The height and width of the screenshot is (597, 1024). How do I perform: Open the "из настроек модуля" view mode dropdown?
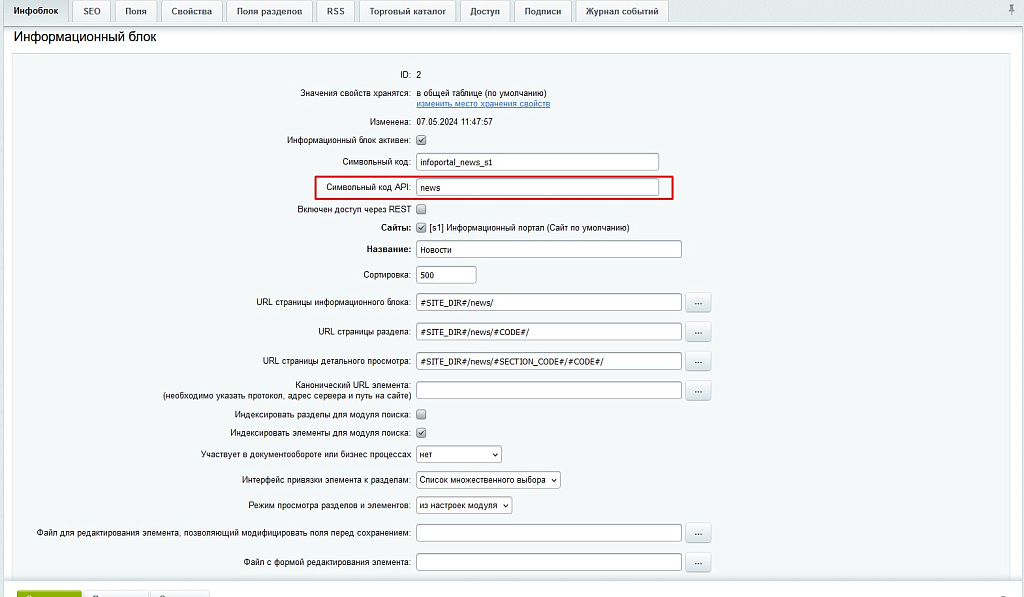click(x=464, y=506)
